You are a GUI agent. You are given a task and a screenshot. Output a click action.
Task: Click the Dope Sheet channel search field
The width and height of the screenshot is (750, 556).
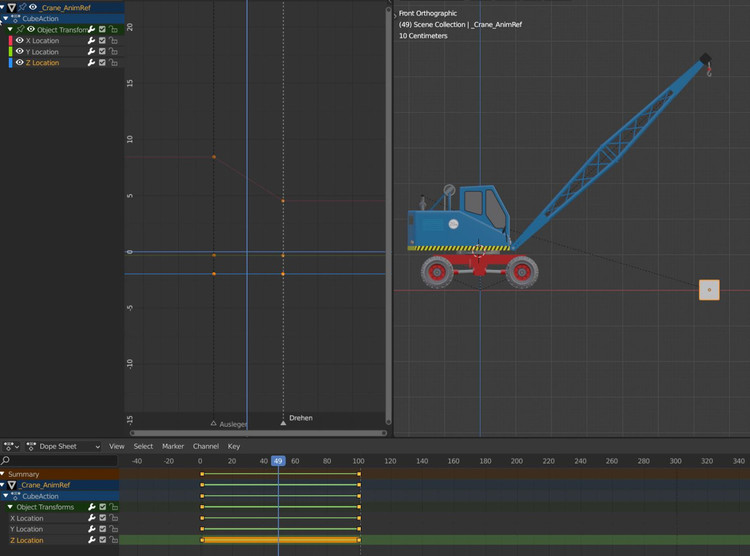point(59,460)
